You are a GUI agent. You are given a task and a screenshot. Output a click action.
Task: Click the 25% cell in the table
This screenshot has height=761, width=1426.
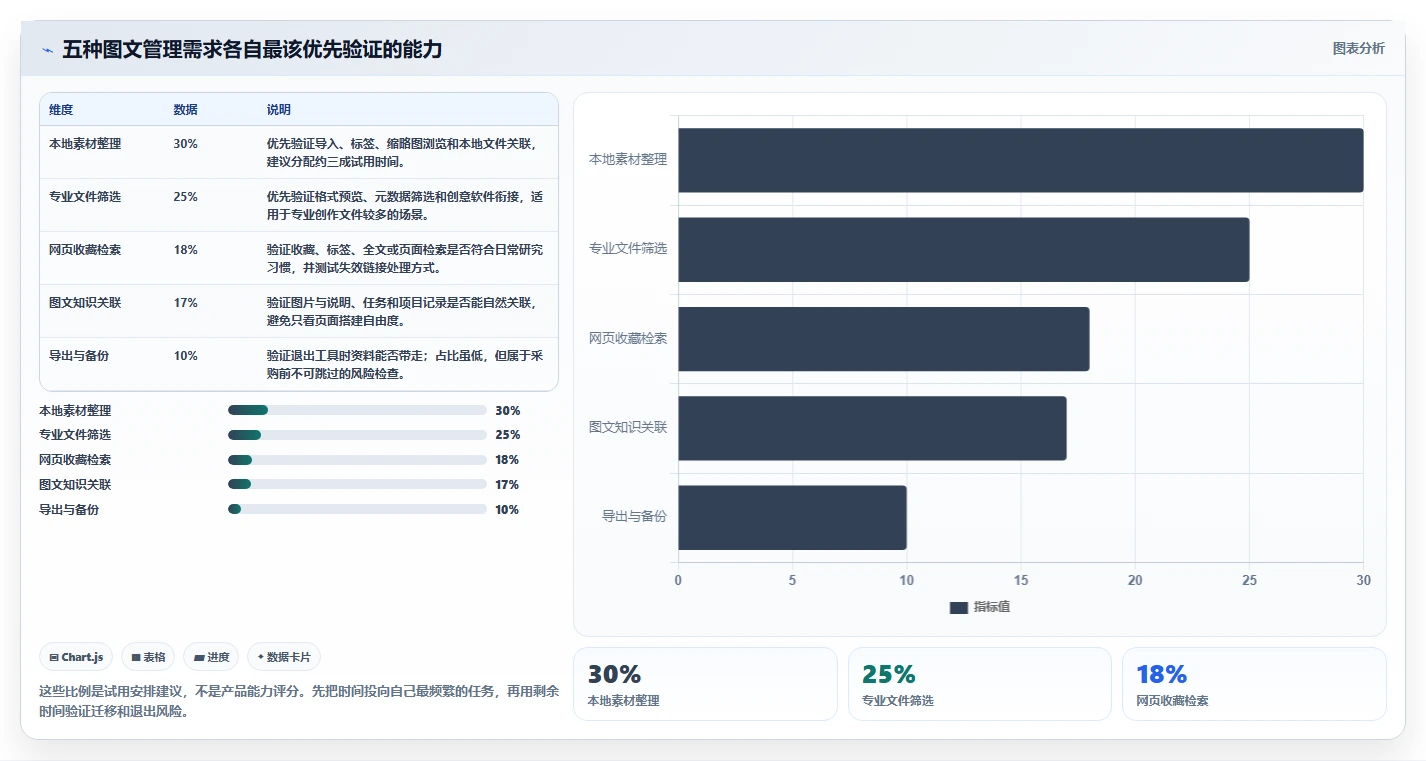[185, 197]
